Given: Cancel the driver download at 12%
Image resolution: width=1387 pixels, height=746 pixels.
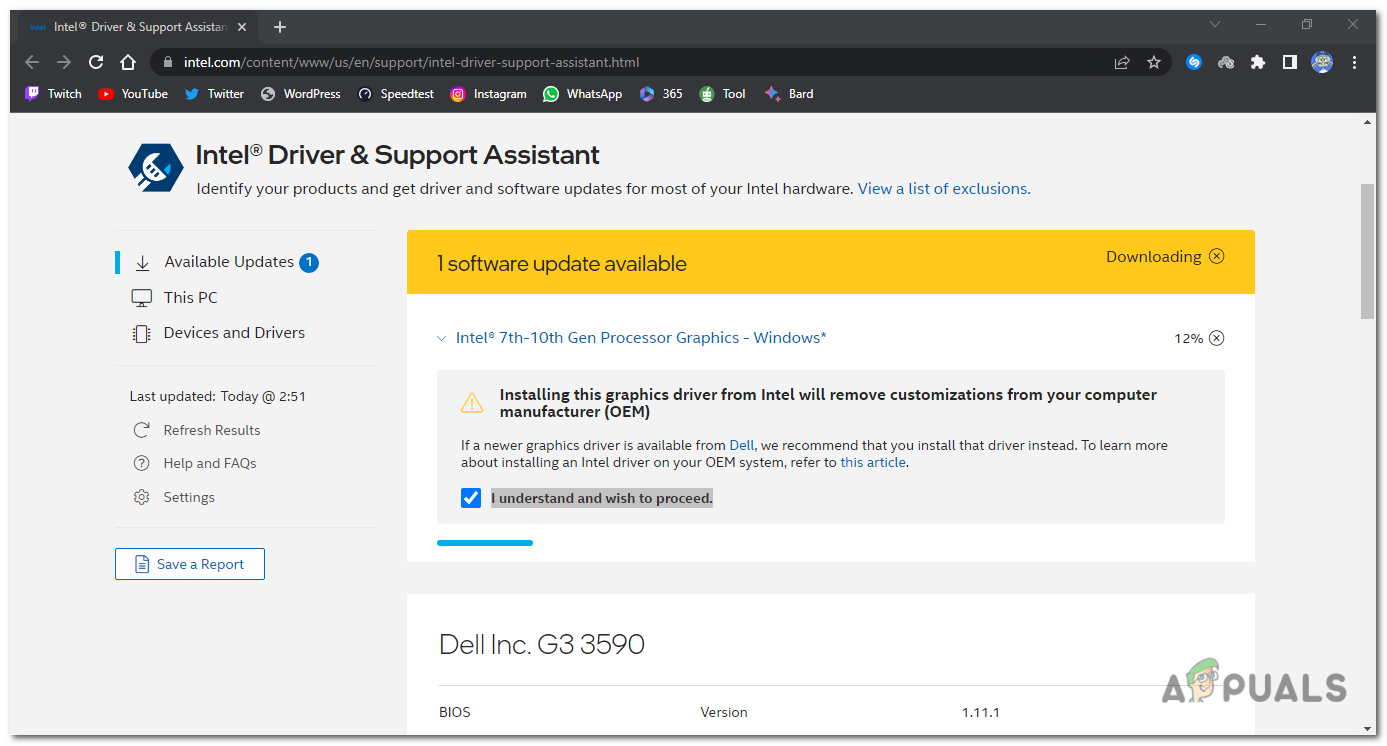Looking at the screenshot, I should [x=1216, y=338].
